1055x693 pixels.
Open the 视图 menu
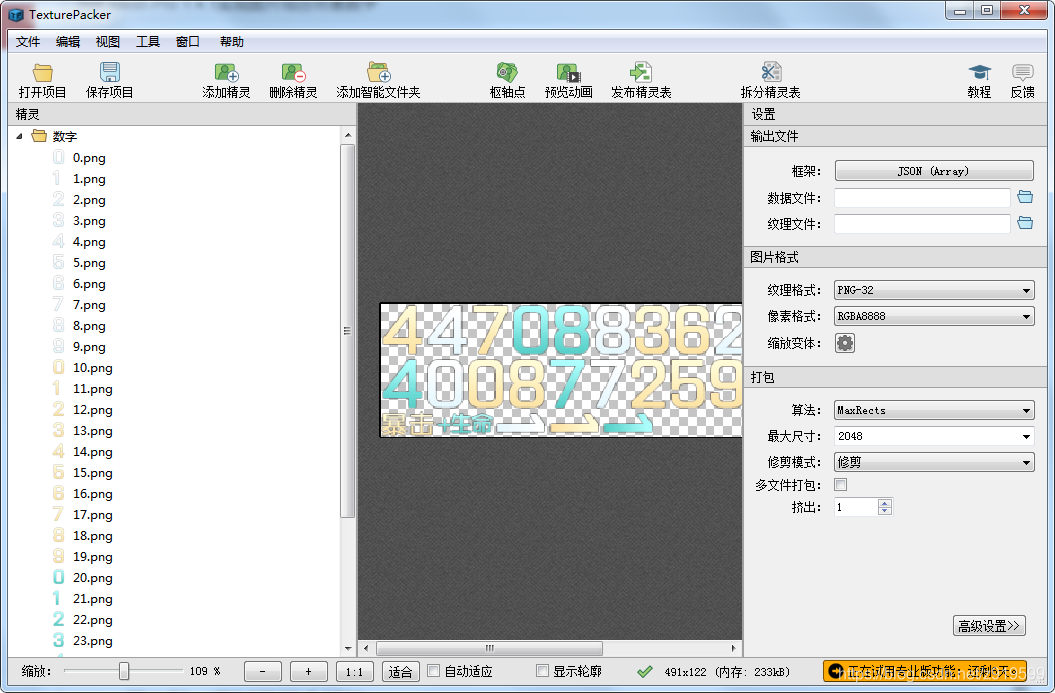(107, 41)
